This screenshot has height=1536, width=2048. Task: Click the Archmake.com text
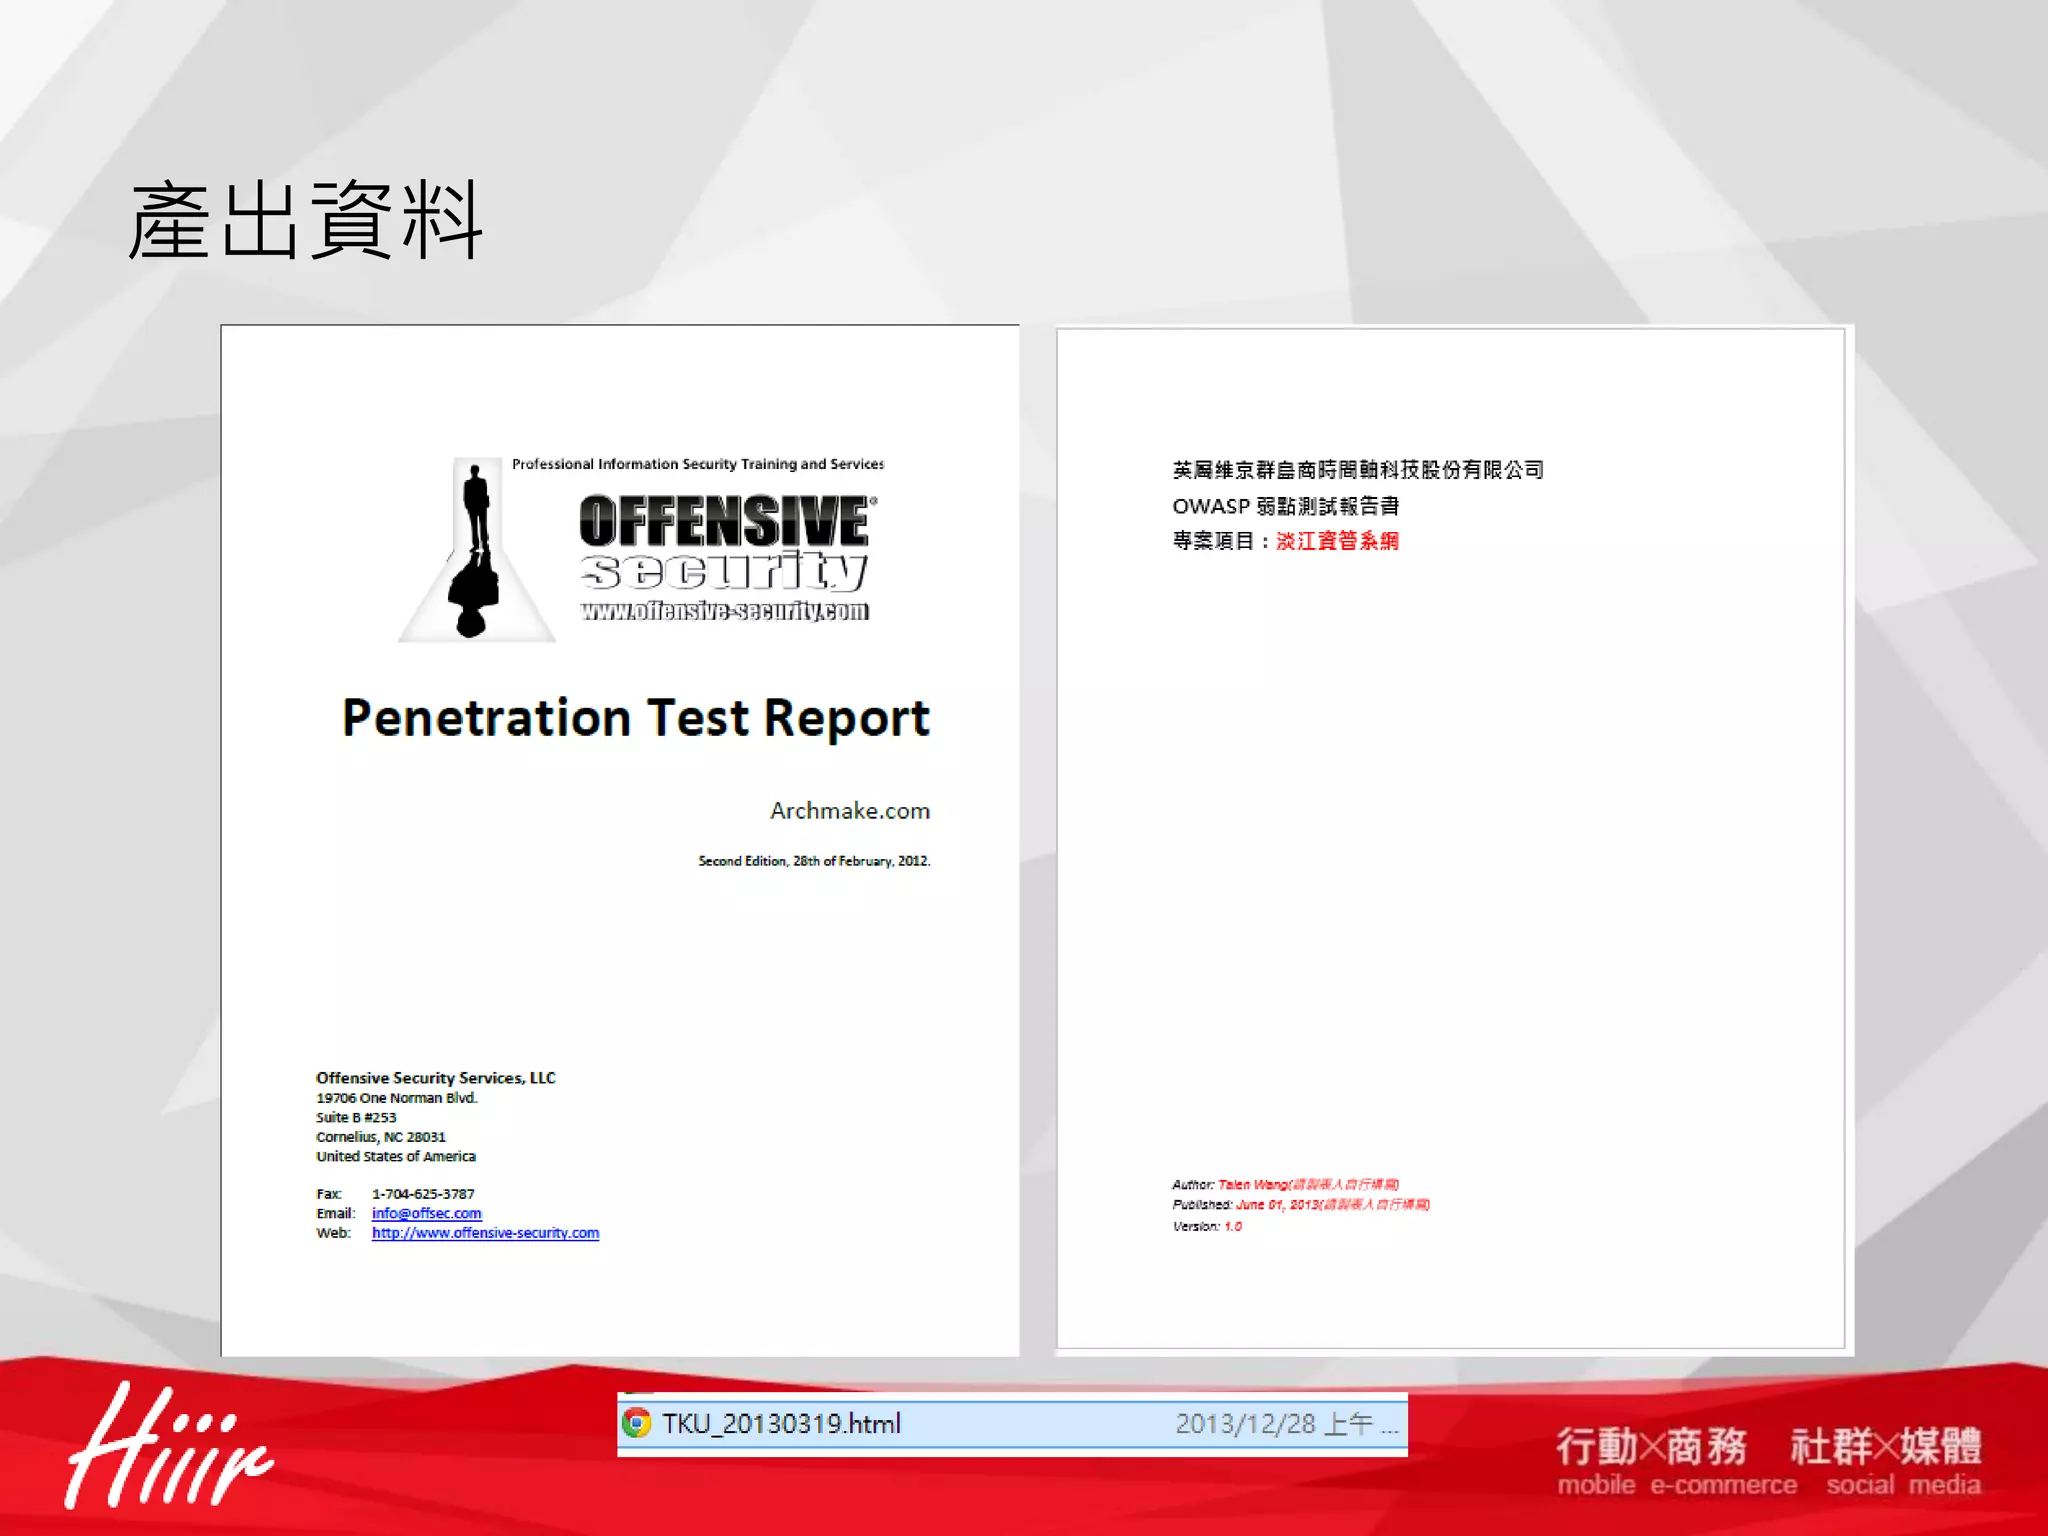point(849,810)
